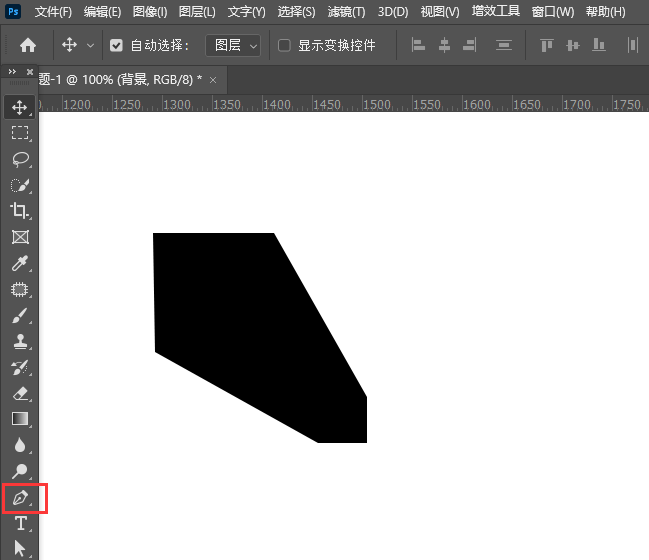Activate the Brush tool
The height and width of the screenshot is (560, 649).
tap(19, 316)
